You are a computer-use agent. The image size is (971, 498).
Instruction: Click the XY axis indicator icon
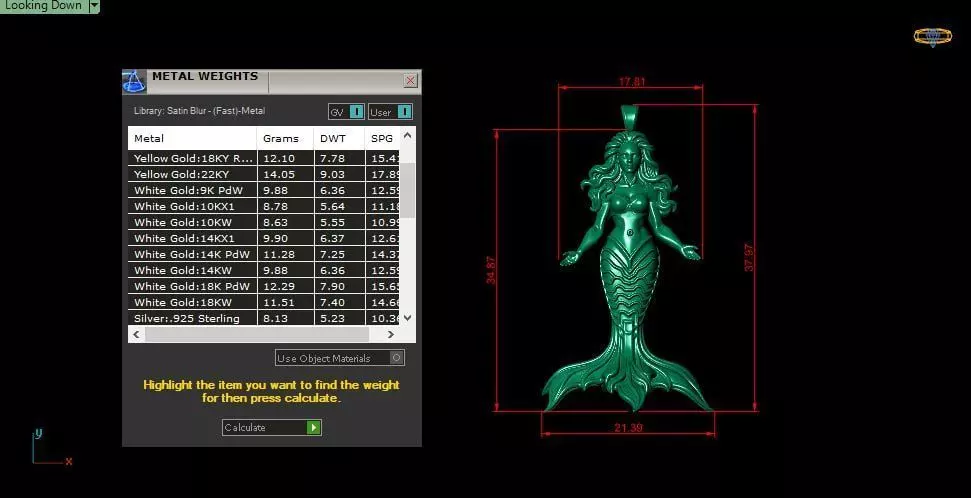tap(51, 447)
